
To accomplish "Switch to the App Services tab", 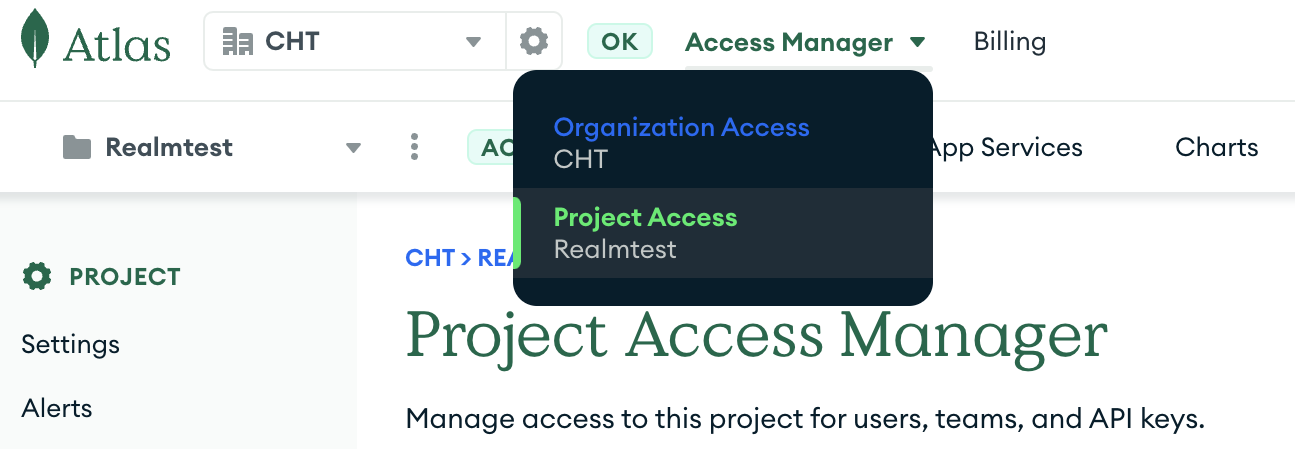I will [x=1005, y=148].
